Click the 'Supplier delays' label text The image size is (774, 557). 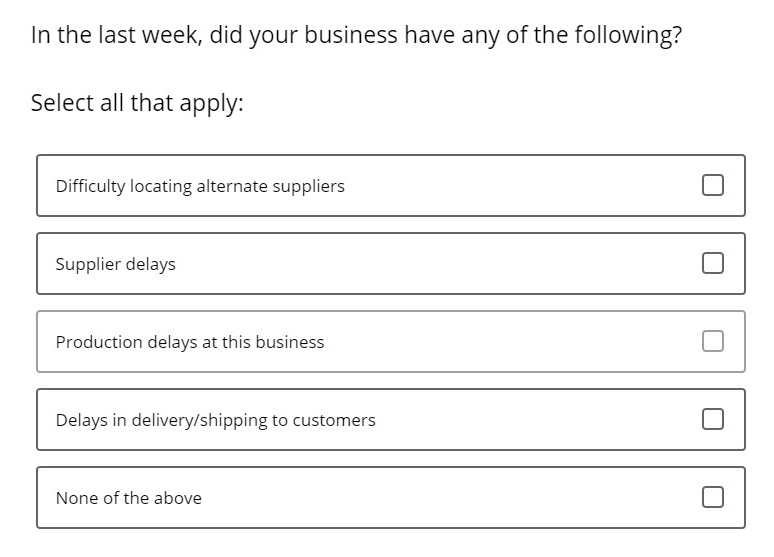(x=116, y=264)
